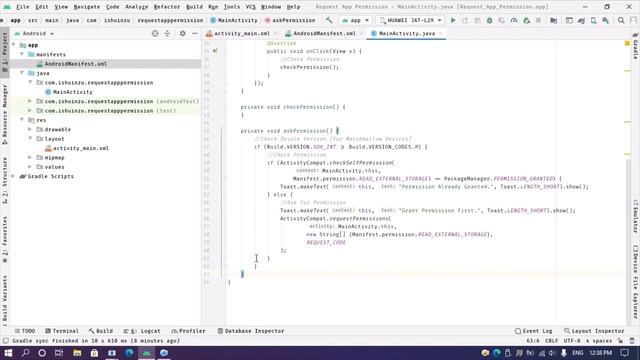Open the Profiler tool window button
Image resolution: width=640 pixels, height=360 pixels.
tap(189, 331)
